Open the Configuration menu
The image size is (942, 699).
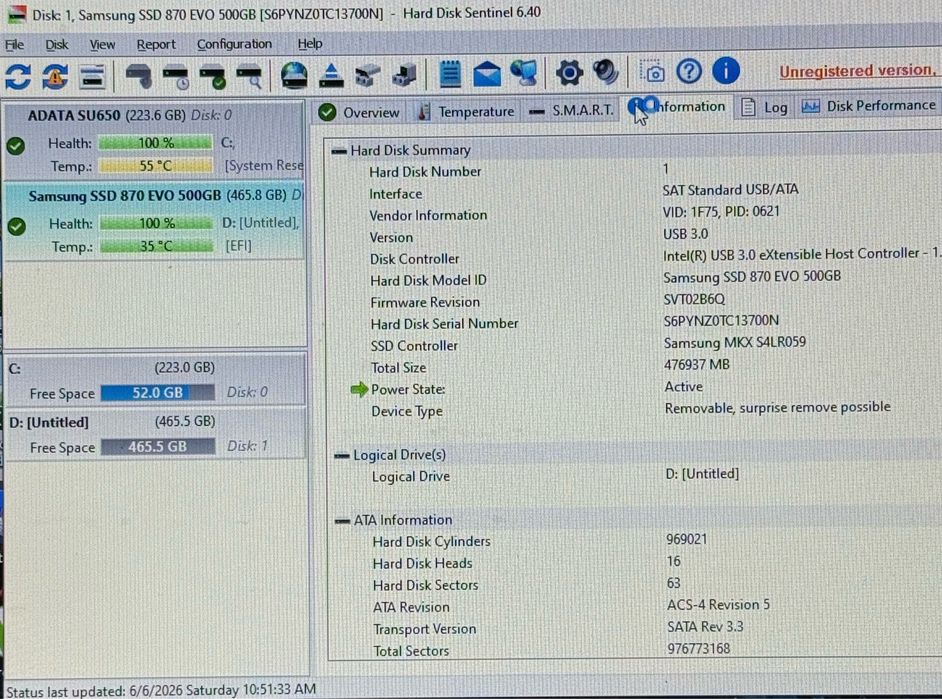[x=234, y=44]
